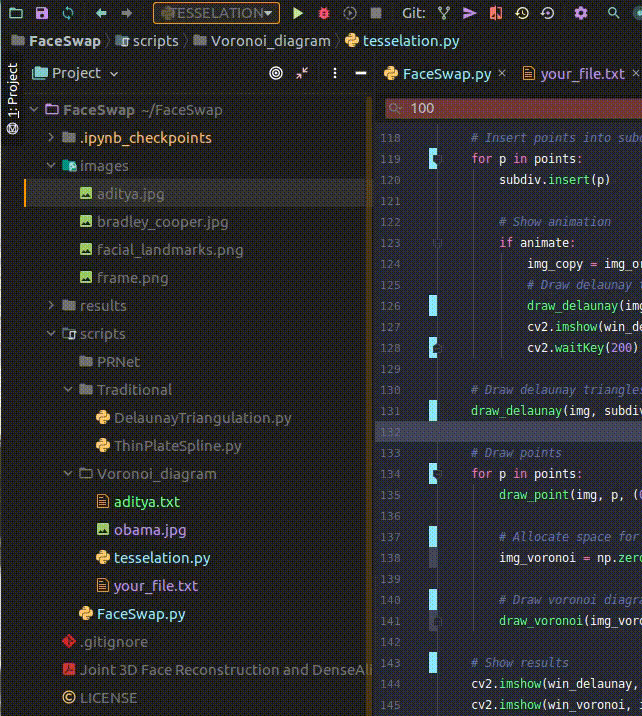The image size is (642, 716).
Task: Locate current file with the target icon
Action: tap(276, 73)
